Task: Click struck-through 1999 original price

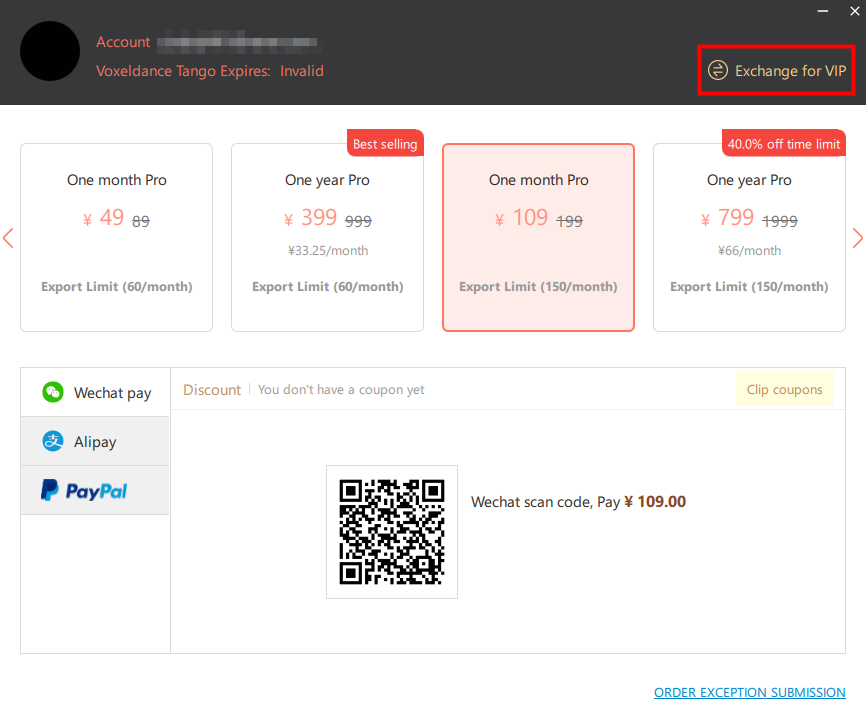Action: tap(780, 221)
